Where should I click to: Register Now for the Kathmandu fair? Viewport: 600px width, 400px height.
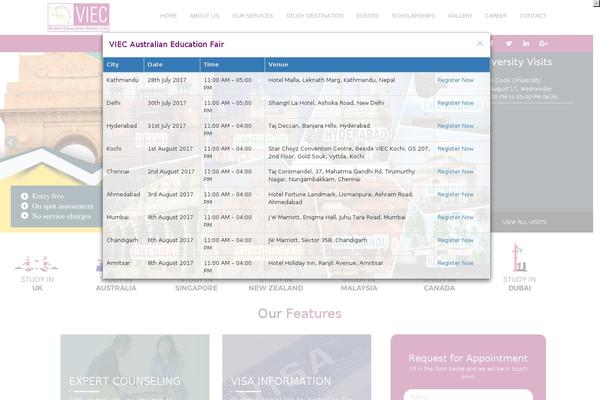[x=455, y=80]
